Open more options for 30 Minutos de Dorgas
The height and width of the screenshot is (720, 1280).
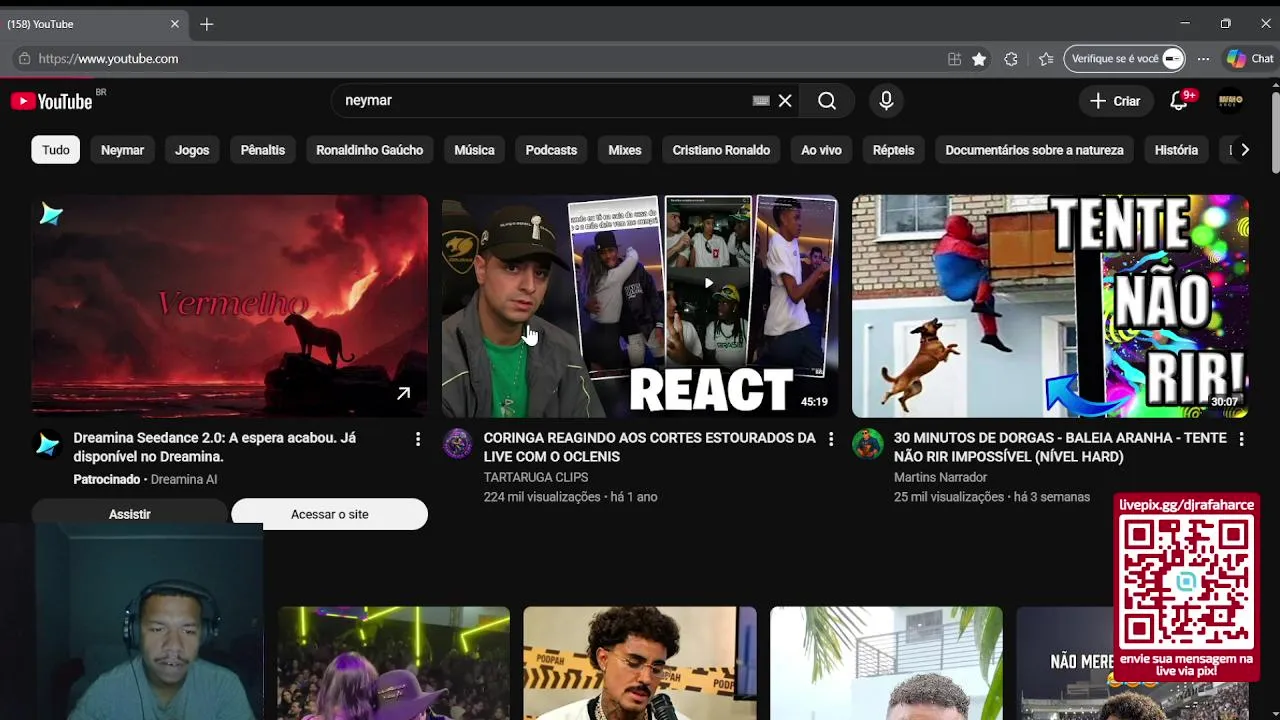(1241, 439)
